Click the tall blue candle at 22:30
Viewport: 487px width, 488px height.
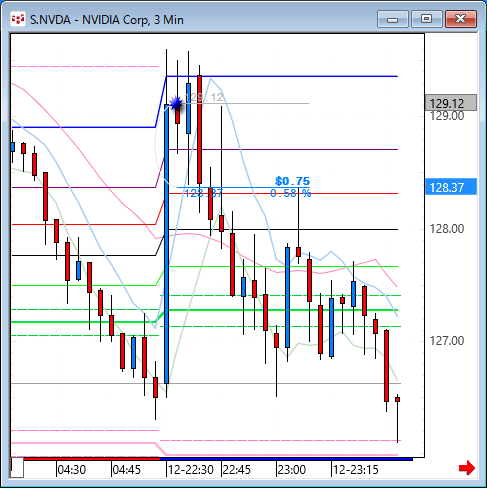167,244
